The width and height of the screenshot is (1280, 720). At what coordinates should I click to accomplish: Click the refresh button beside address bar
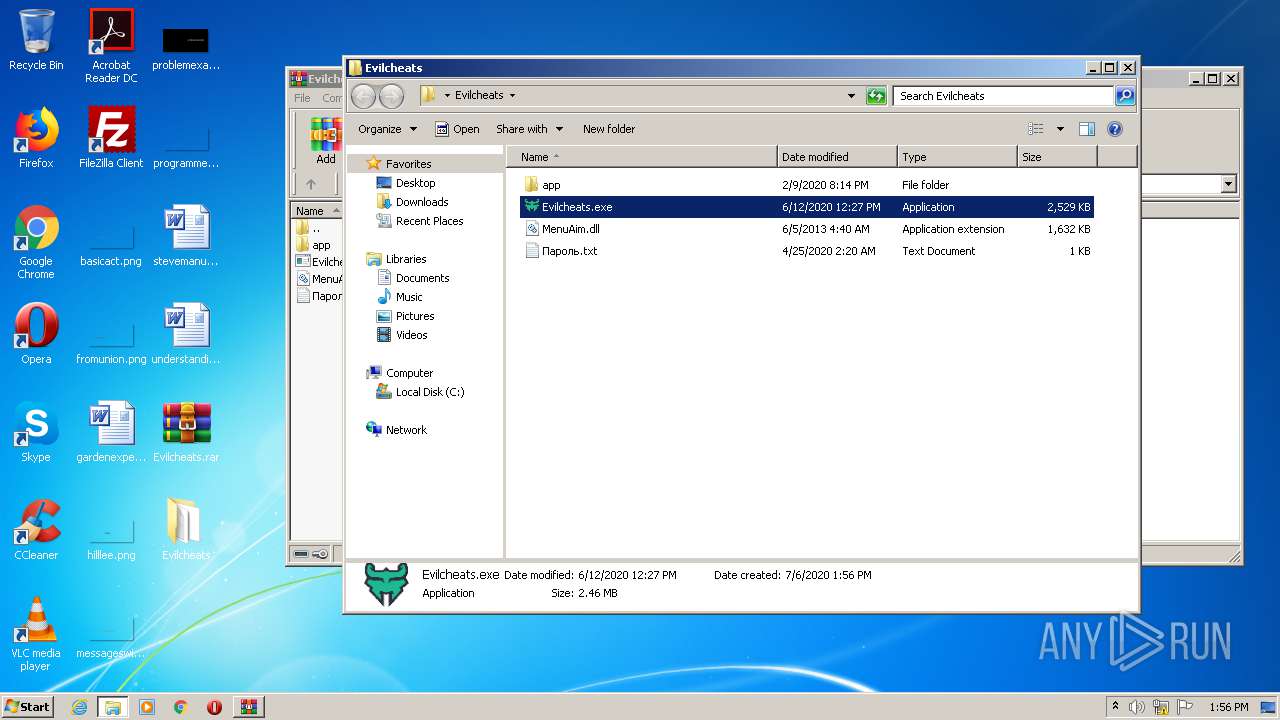tap(876, 96)
